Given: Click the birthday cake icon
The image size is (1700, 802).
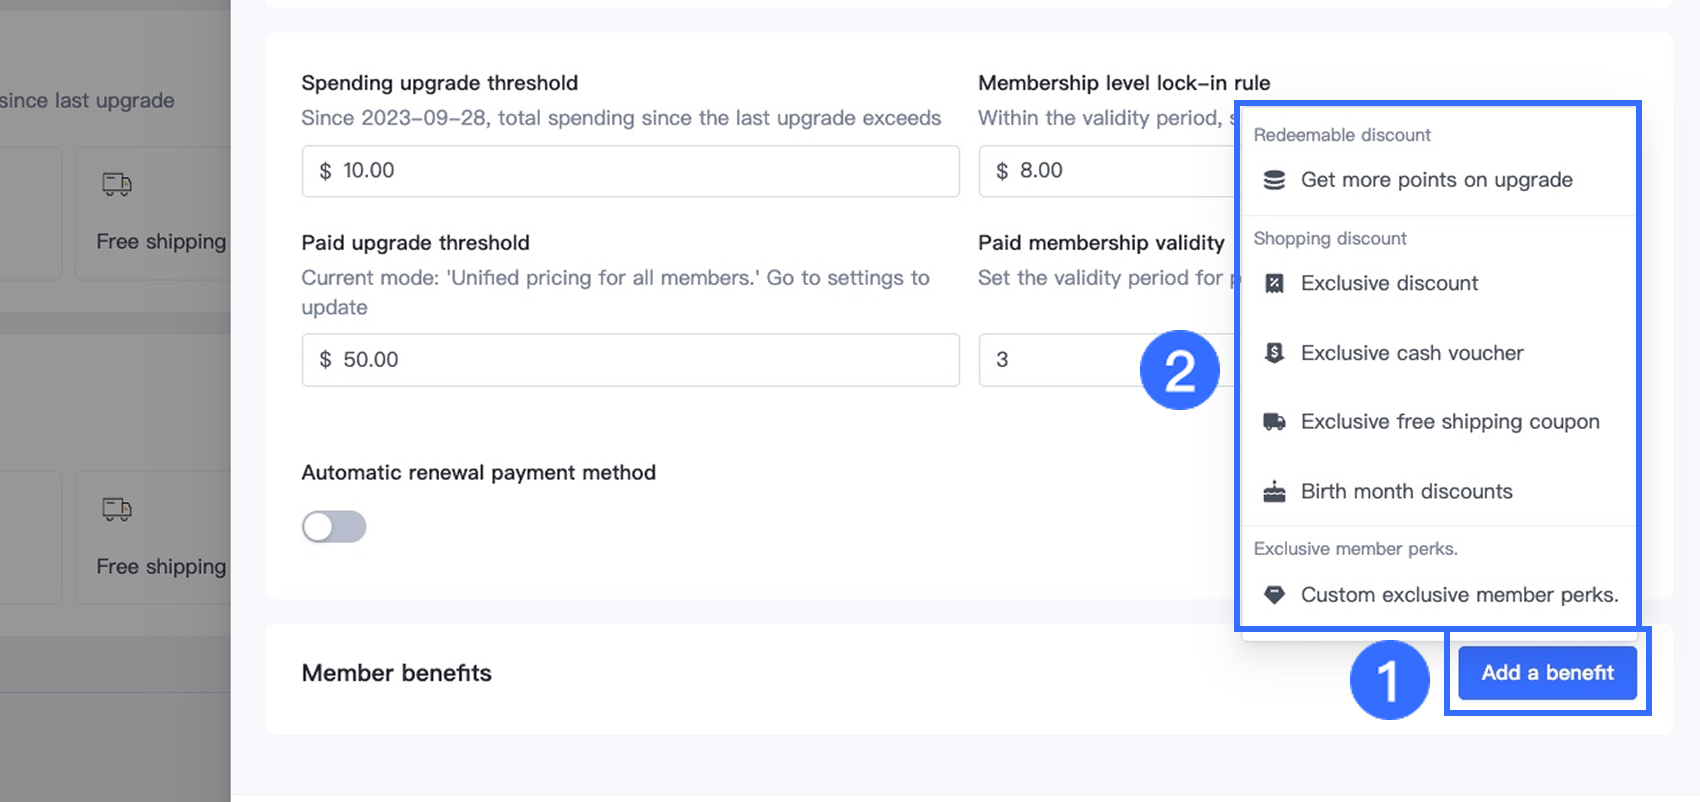Looking at the screenshot, I should tap(1274, 491).
